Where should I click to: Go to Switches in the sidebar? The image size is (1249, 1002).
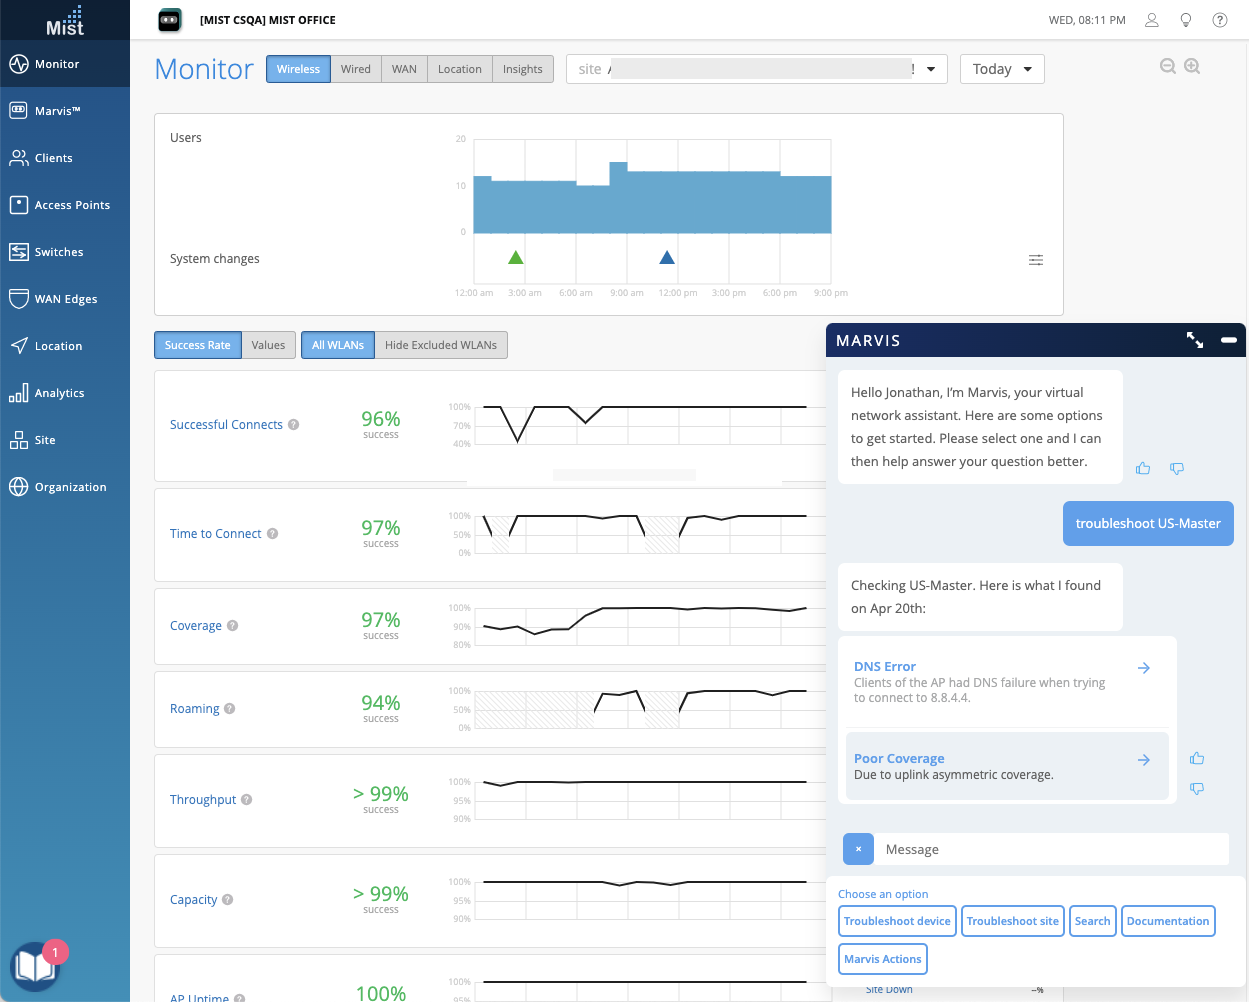tap(59, 252)
